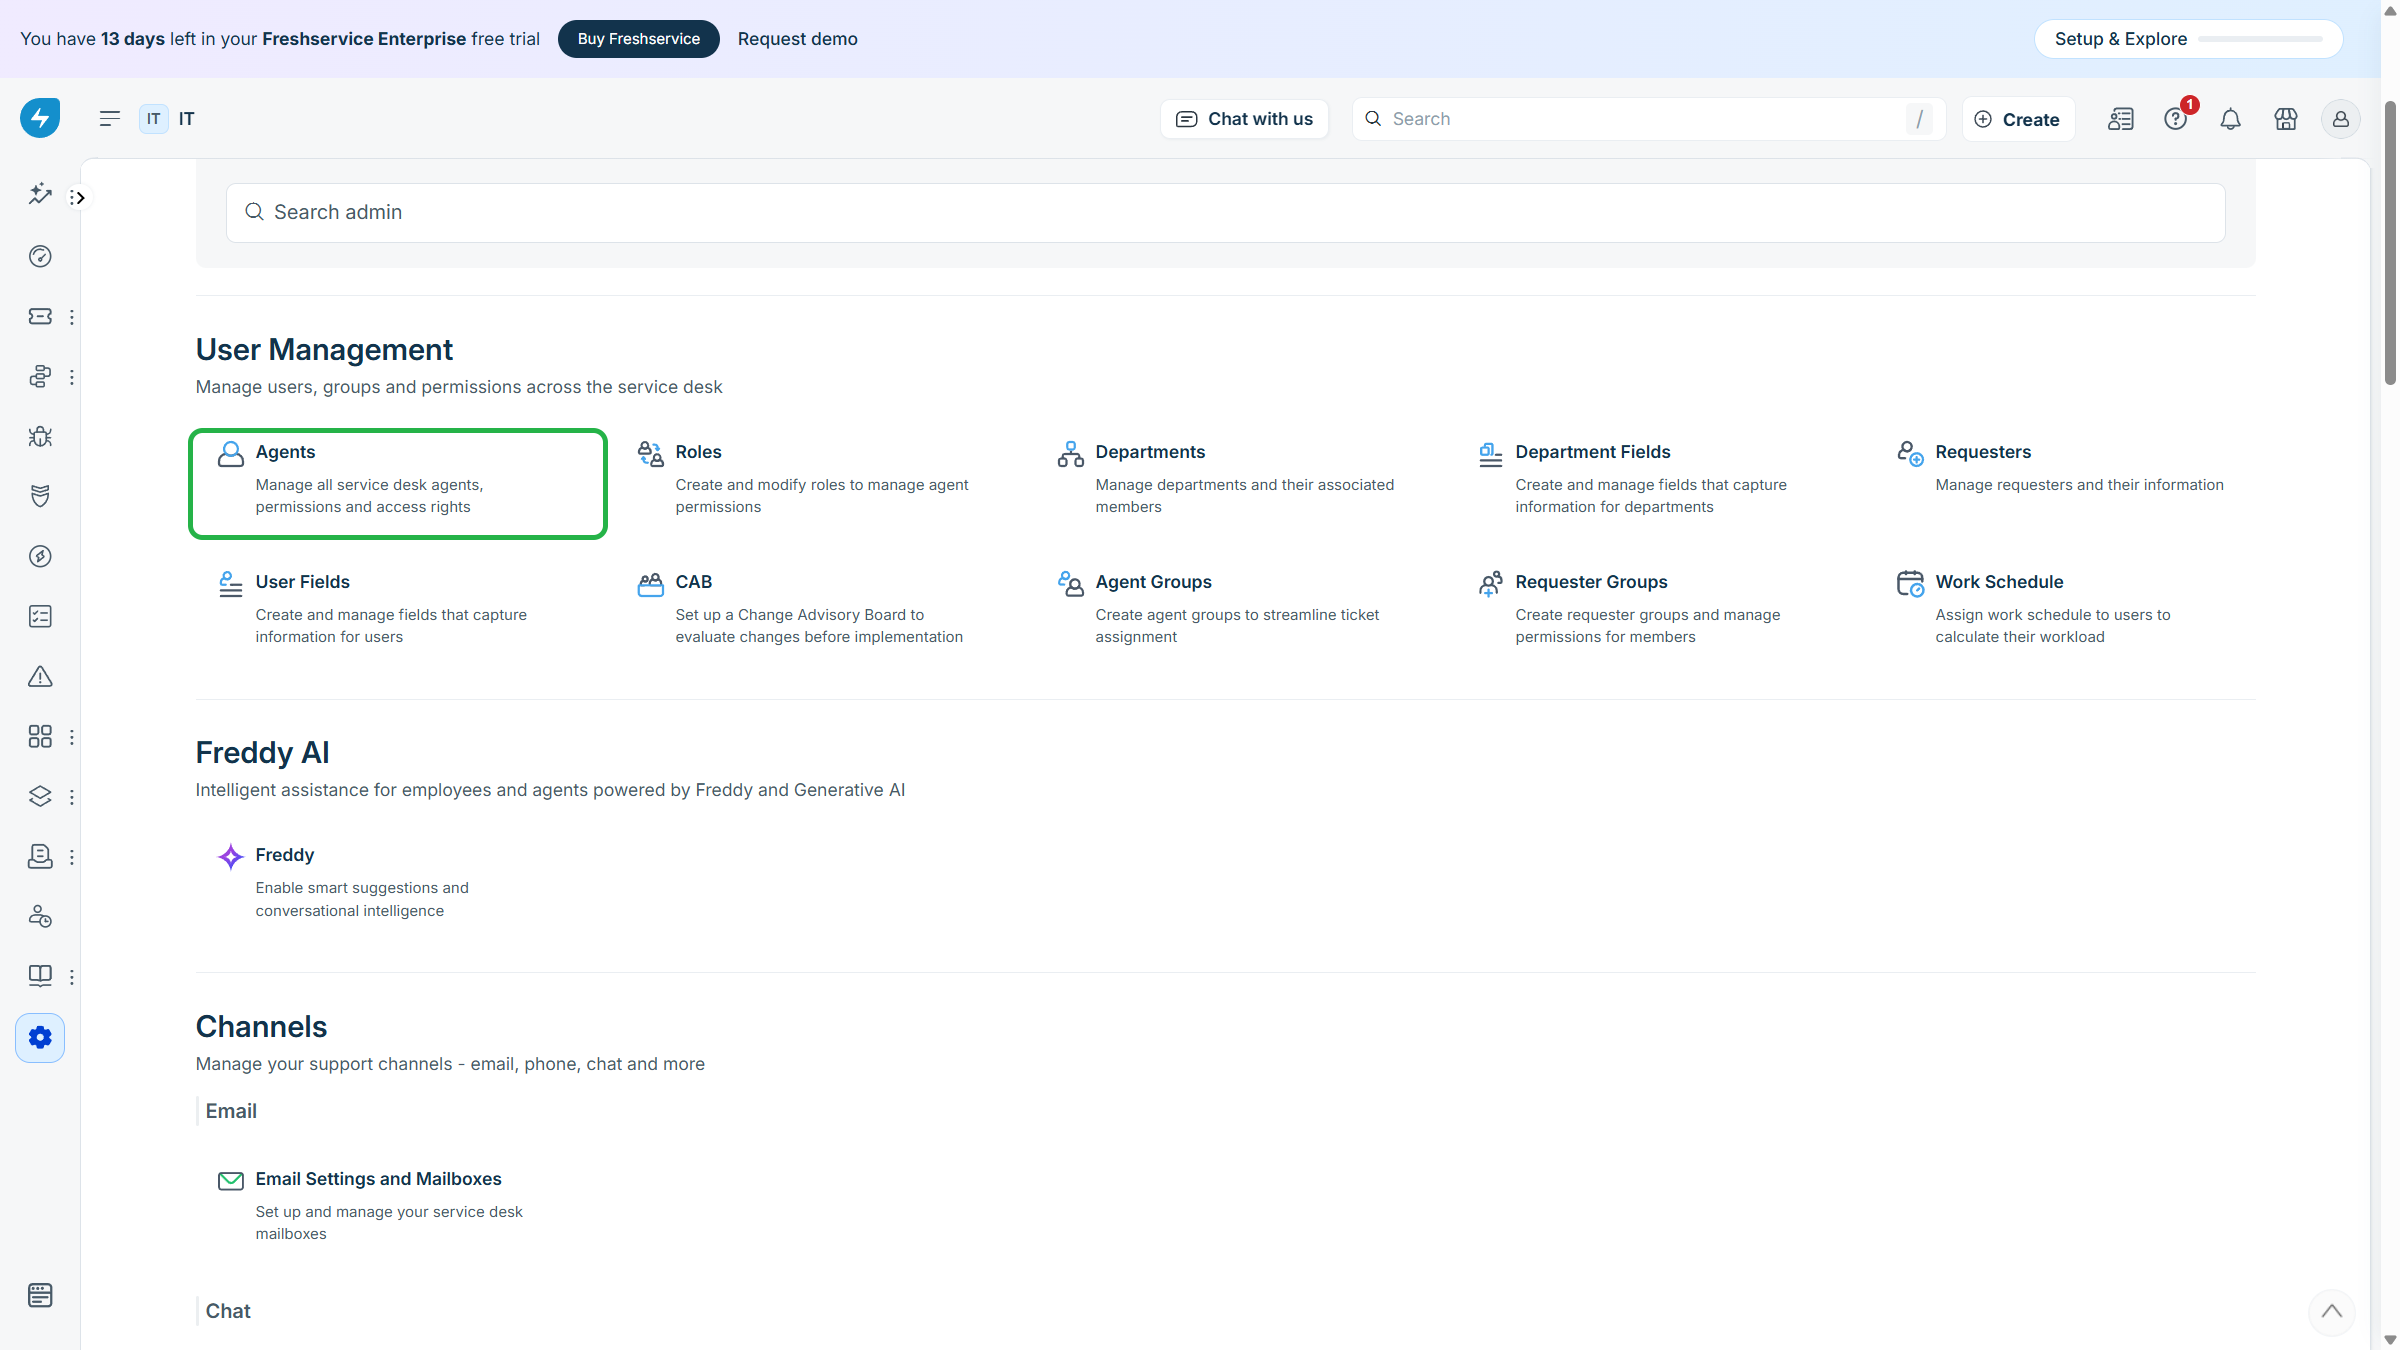Open the grid modules icon in sidebar
2400x1350 pixels.
pyautogui.click(x=40, y=736)
